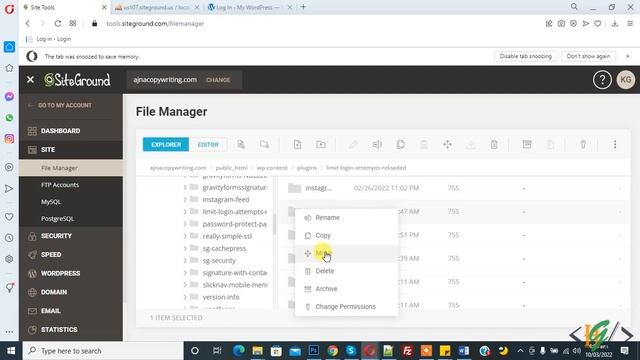640x360 pixels.
Task: Open browser search tabs magnifier icon
Action: [574, 7]
